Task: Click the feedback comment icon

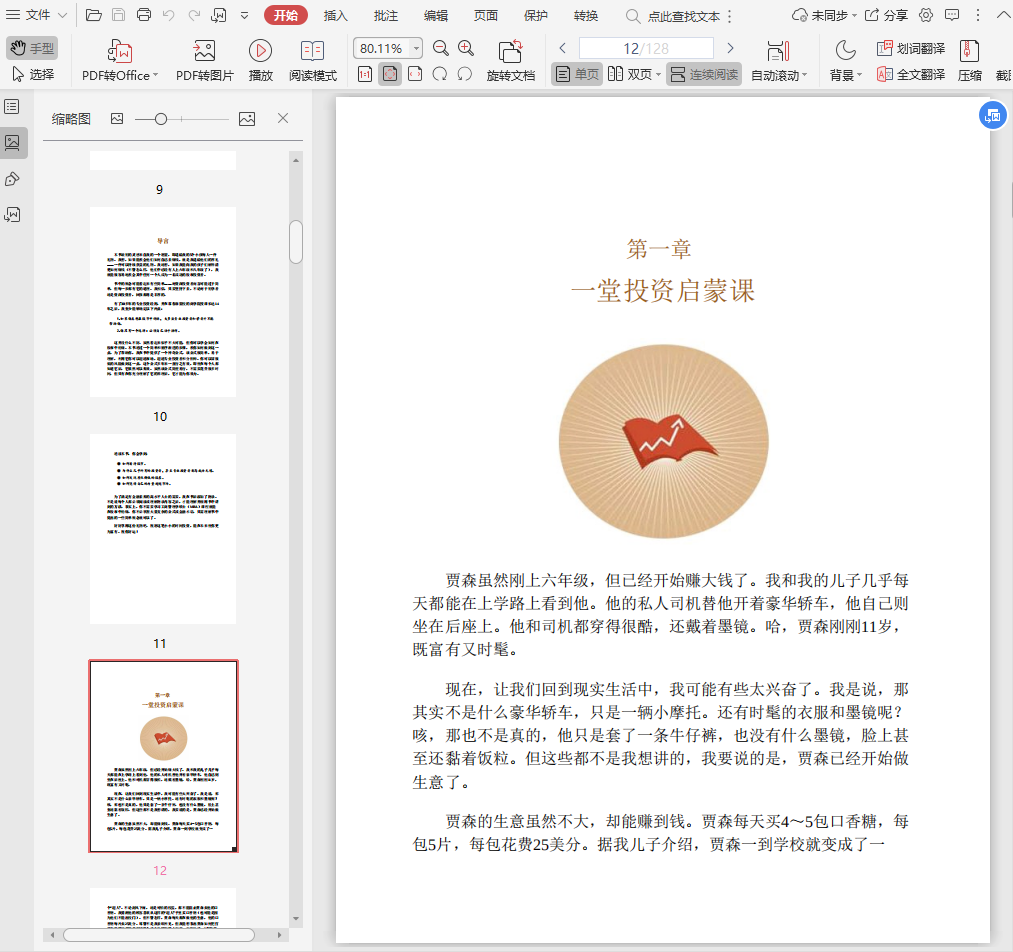Action: coord(952,15)
